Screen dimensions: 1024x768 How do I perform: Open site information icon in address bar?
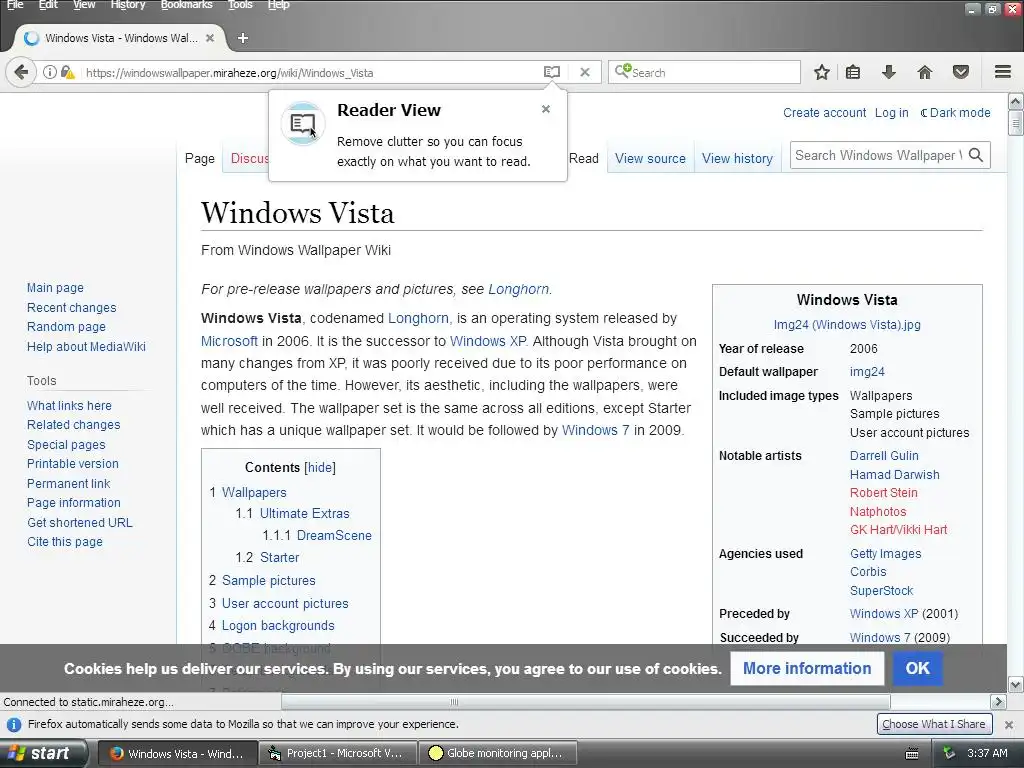pos(50,72)
